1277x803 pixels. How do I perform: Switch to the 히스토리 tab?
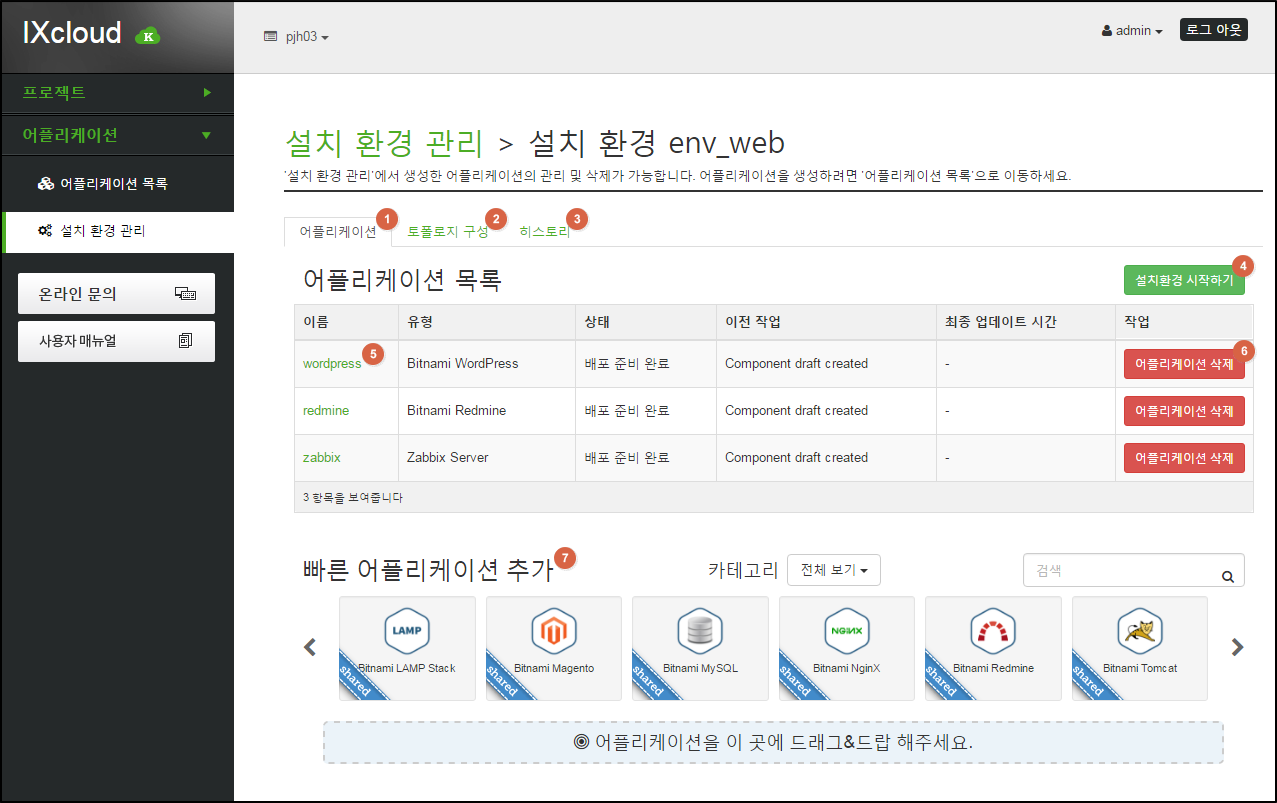pos(545,232)
